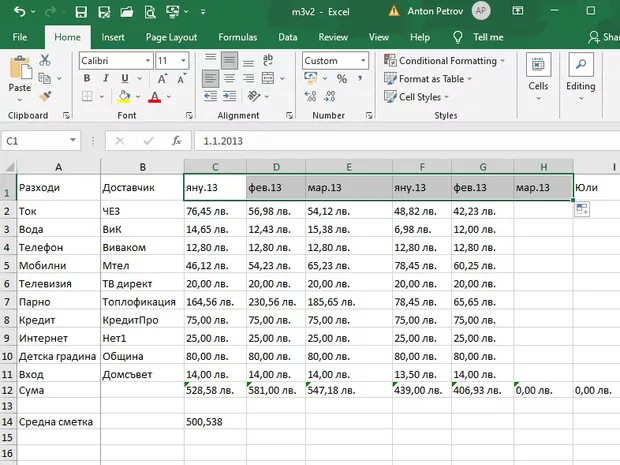The image size is (620, 465).
Task: Click the Save icon in quick access toolbar
Action: 80,13
